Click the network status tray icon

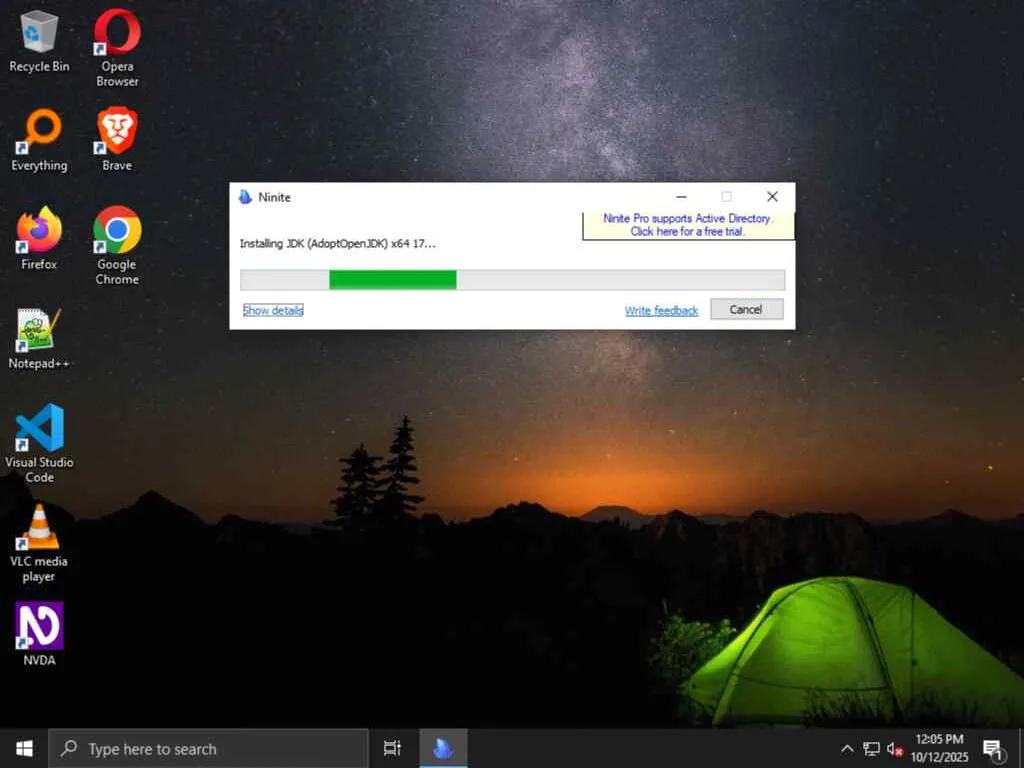coord(871,749)
